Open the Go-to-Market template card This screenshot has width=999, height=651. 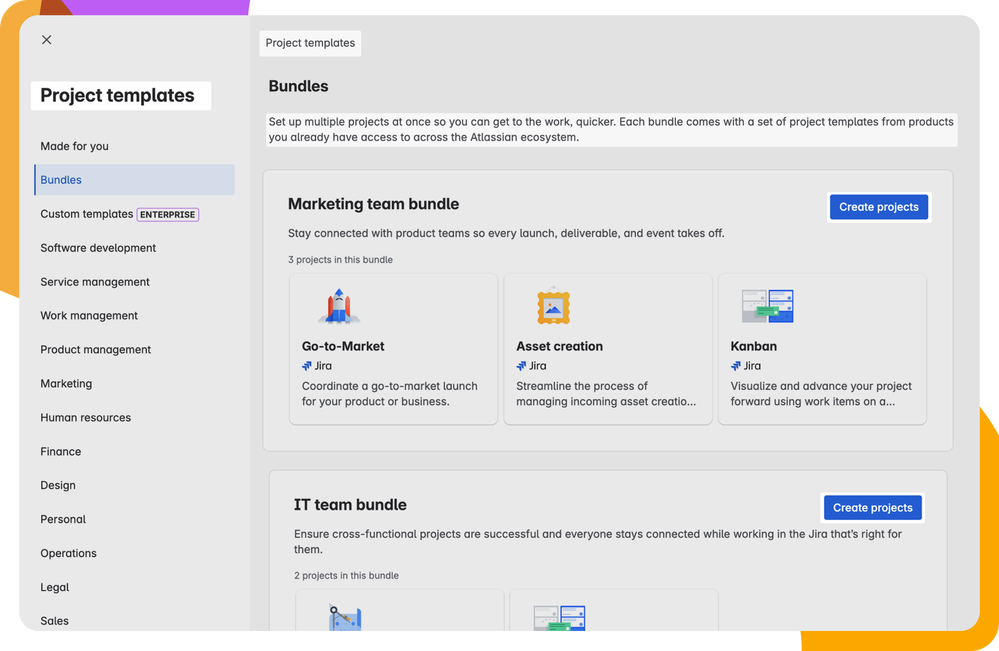pyautogui.click(x=393, y=349)
